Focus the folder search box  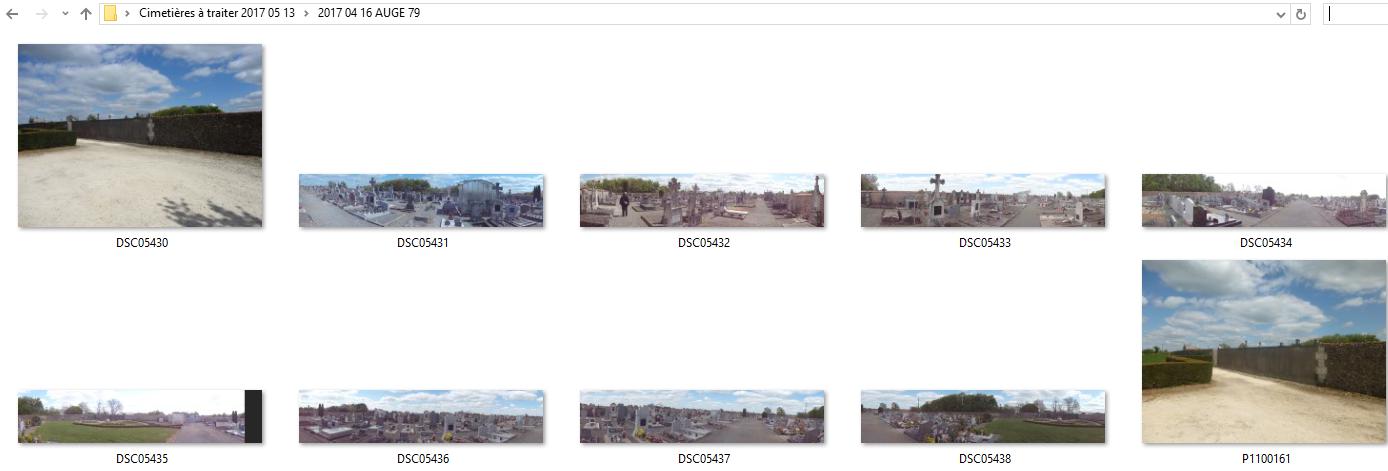(1355, 14)
